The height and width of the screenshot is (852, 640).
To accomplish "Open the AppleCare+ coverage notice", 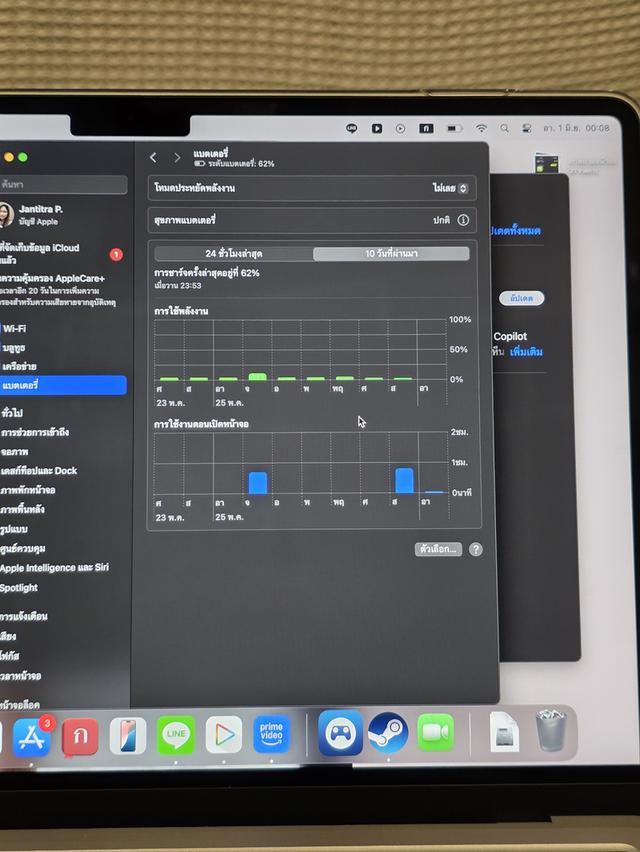I will 60,290.
